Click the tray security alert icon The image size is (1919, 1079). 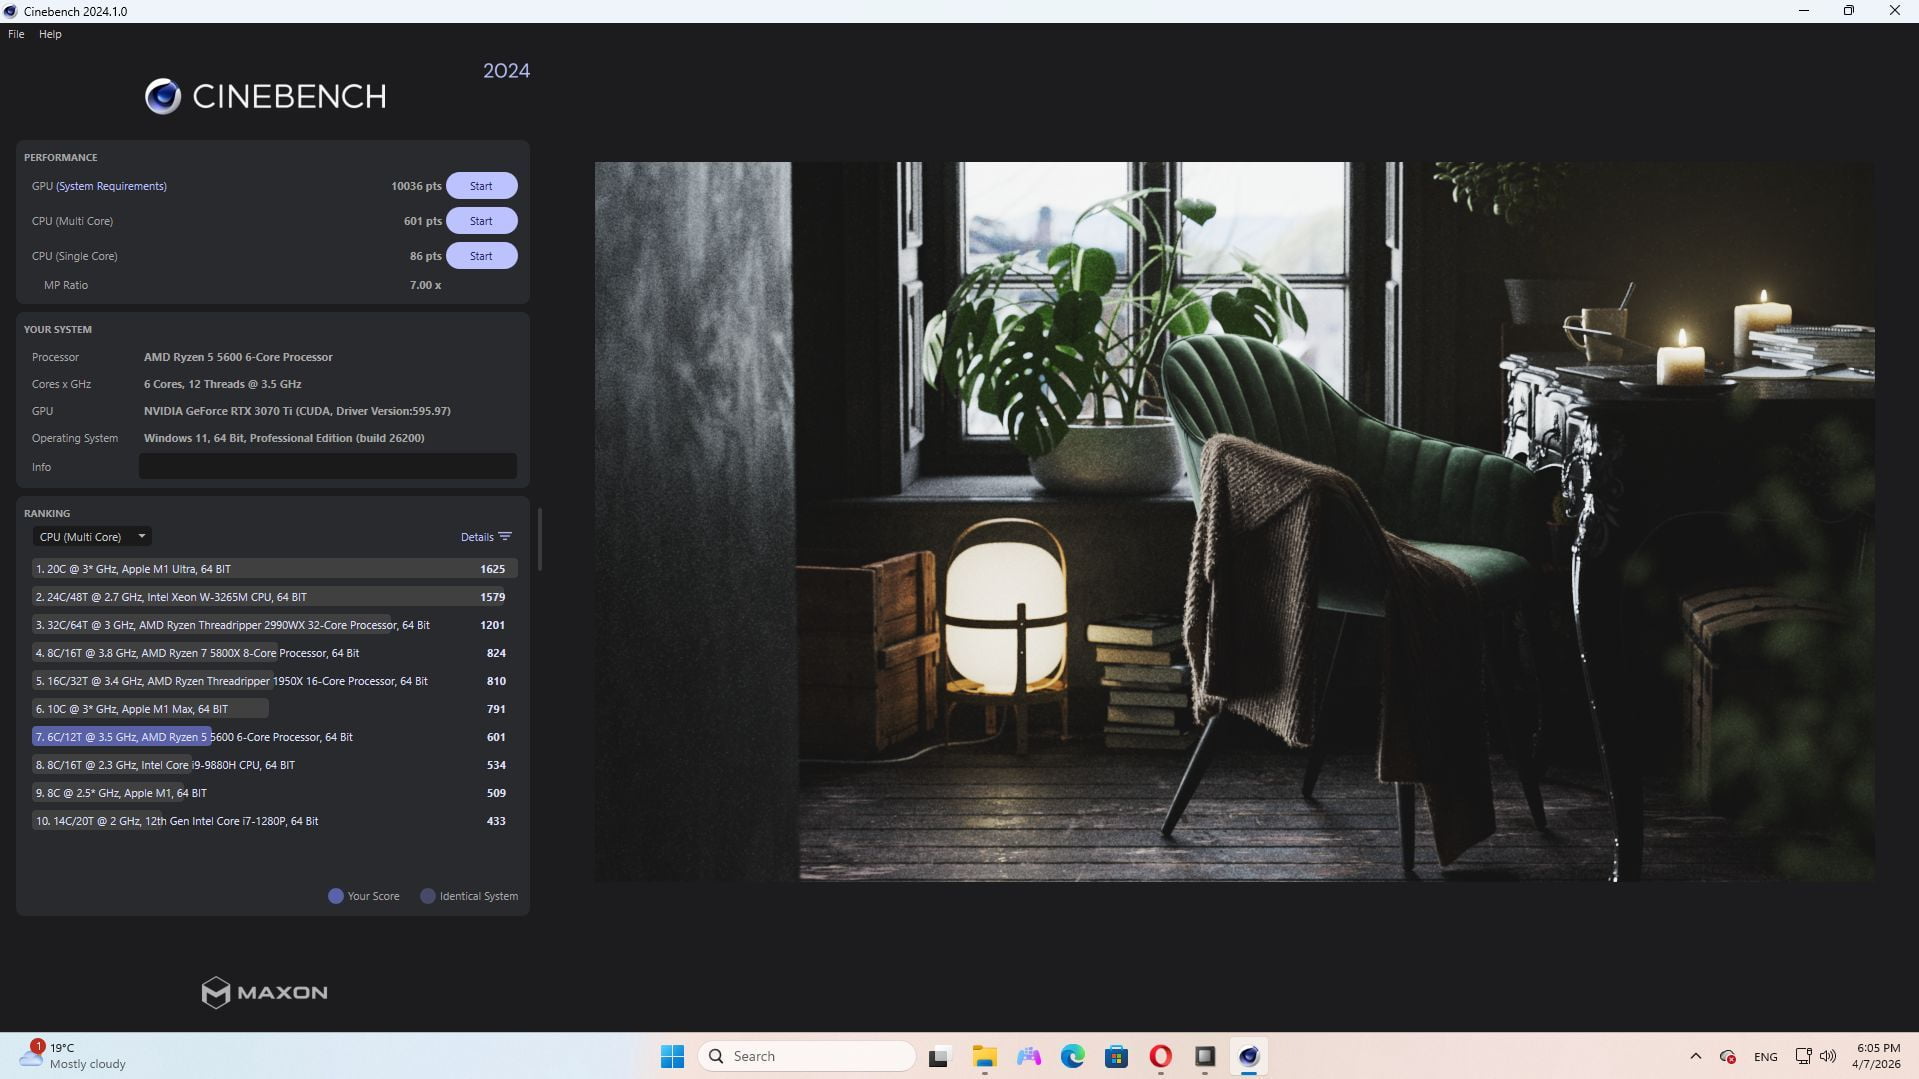click(x=1727, y=1056)
